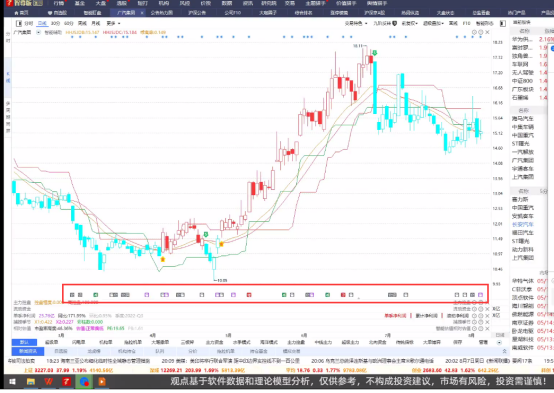This screenshot has width=554, height=393.
Task: Toggle the round button next to 广汽集团 label
Action: pos(39,32)
